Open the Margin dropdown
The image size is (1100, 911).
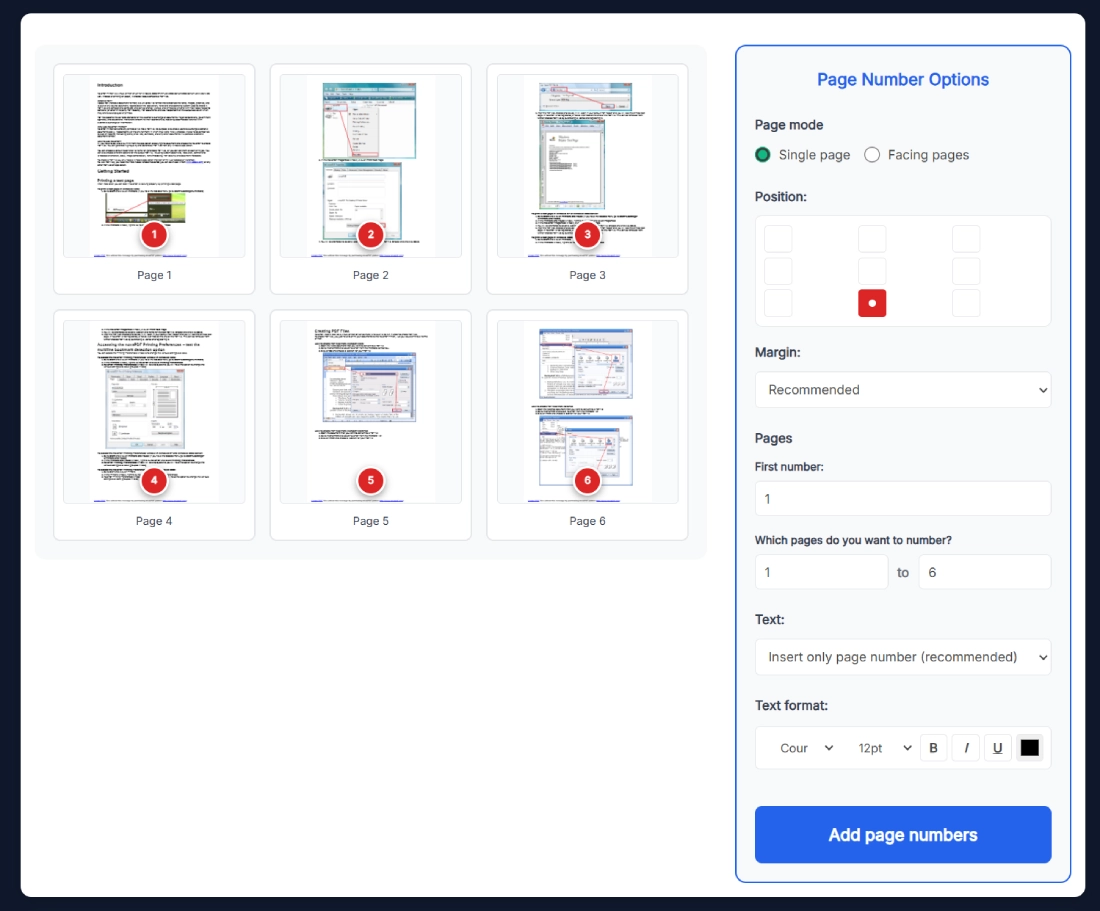coord(902,389)
